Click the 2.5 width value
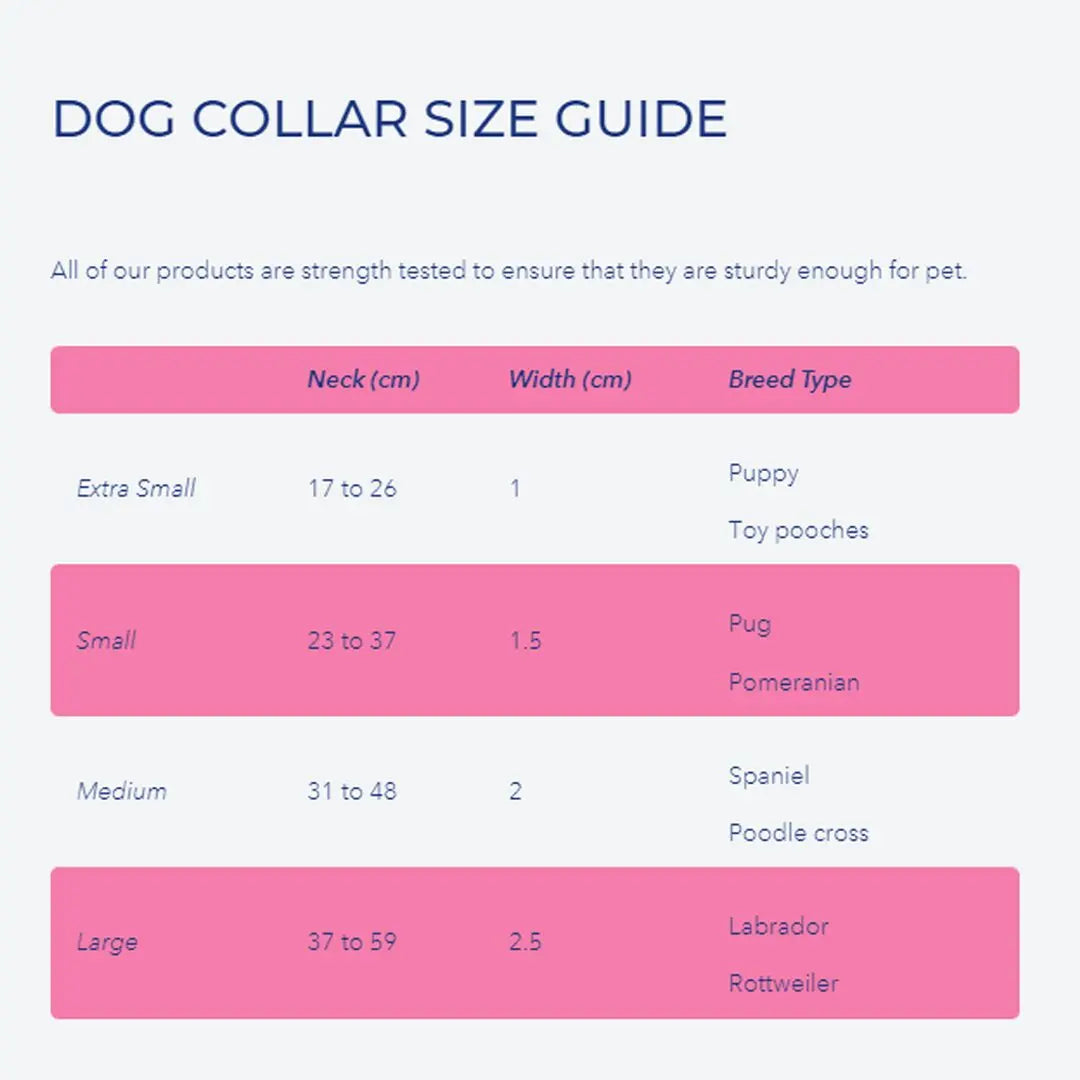Viewport: 1080px width, 1080px height. pyautogui.click(x=525, y=943)
